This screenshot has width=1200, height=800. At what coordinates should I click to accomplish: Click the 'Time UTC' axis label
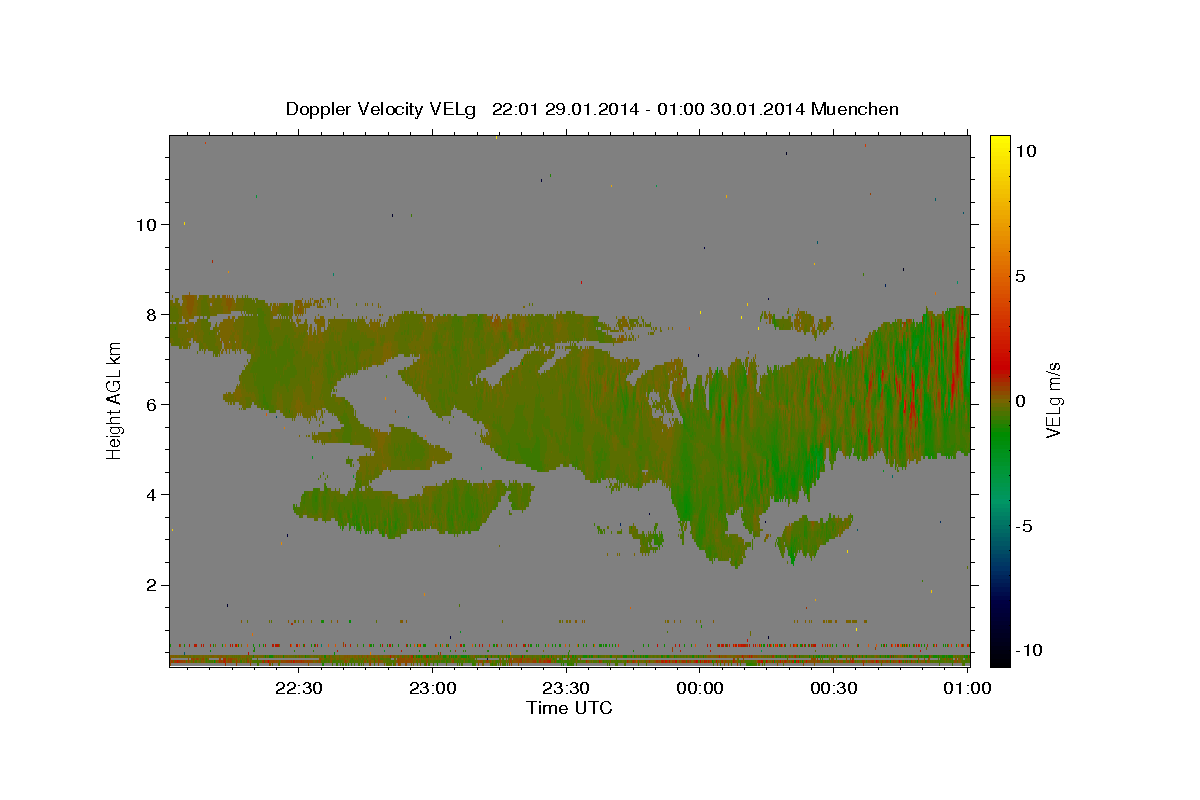[x=569, y=708]
